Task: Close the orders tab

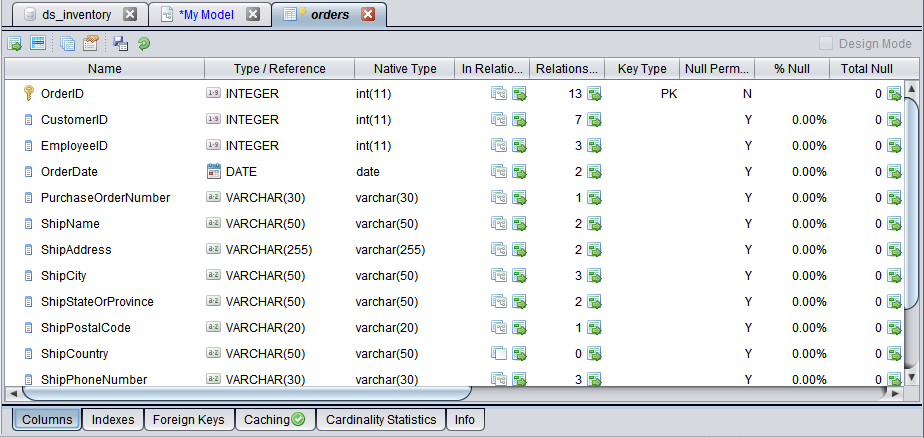Action: (x=368, y=15)
